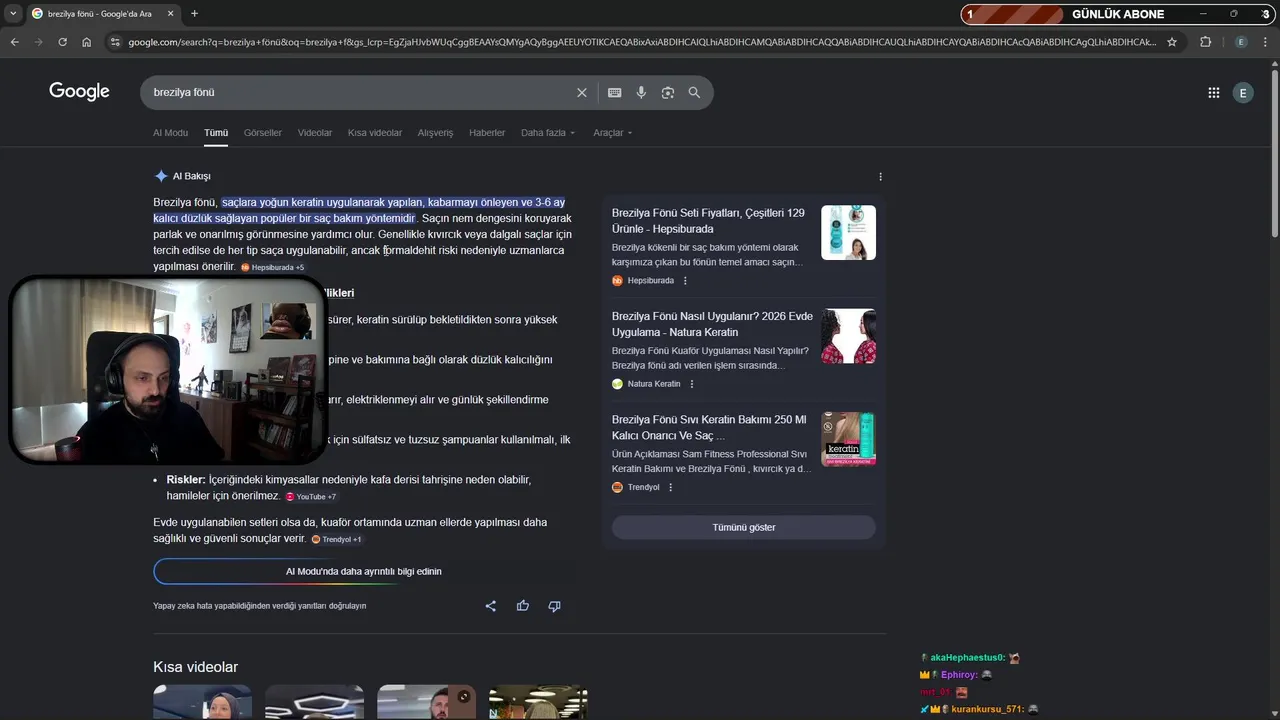The image size is (1280, 720).
Task: Open Brezilya Fönü Nasıl Uygulanır link
Action: (712, 324)
